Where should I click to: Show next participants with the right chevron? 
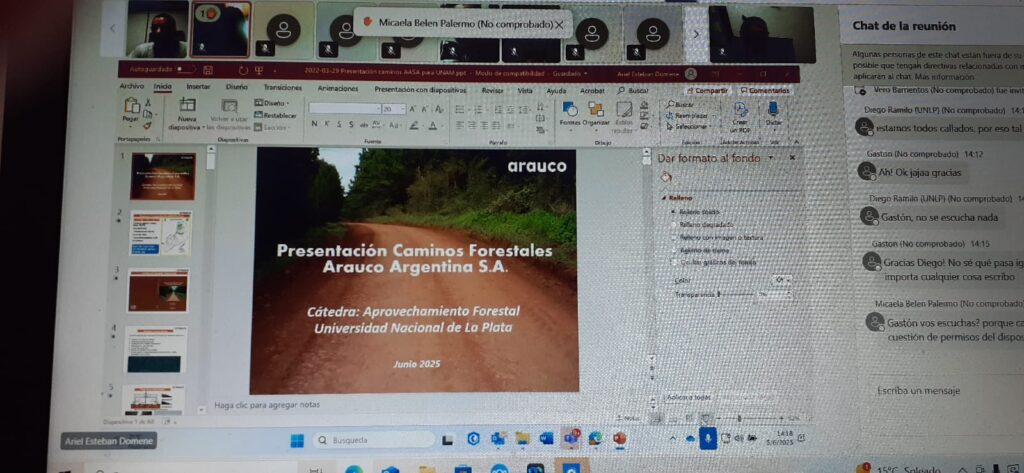[x=696, y=33]
